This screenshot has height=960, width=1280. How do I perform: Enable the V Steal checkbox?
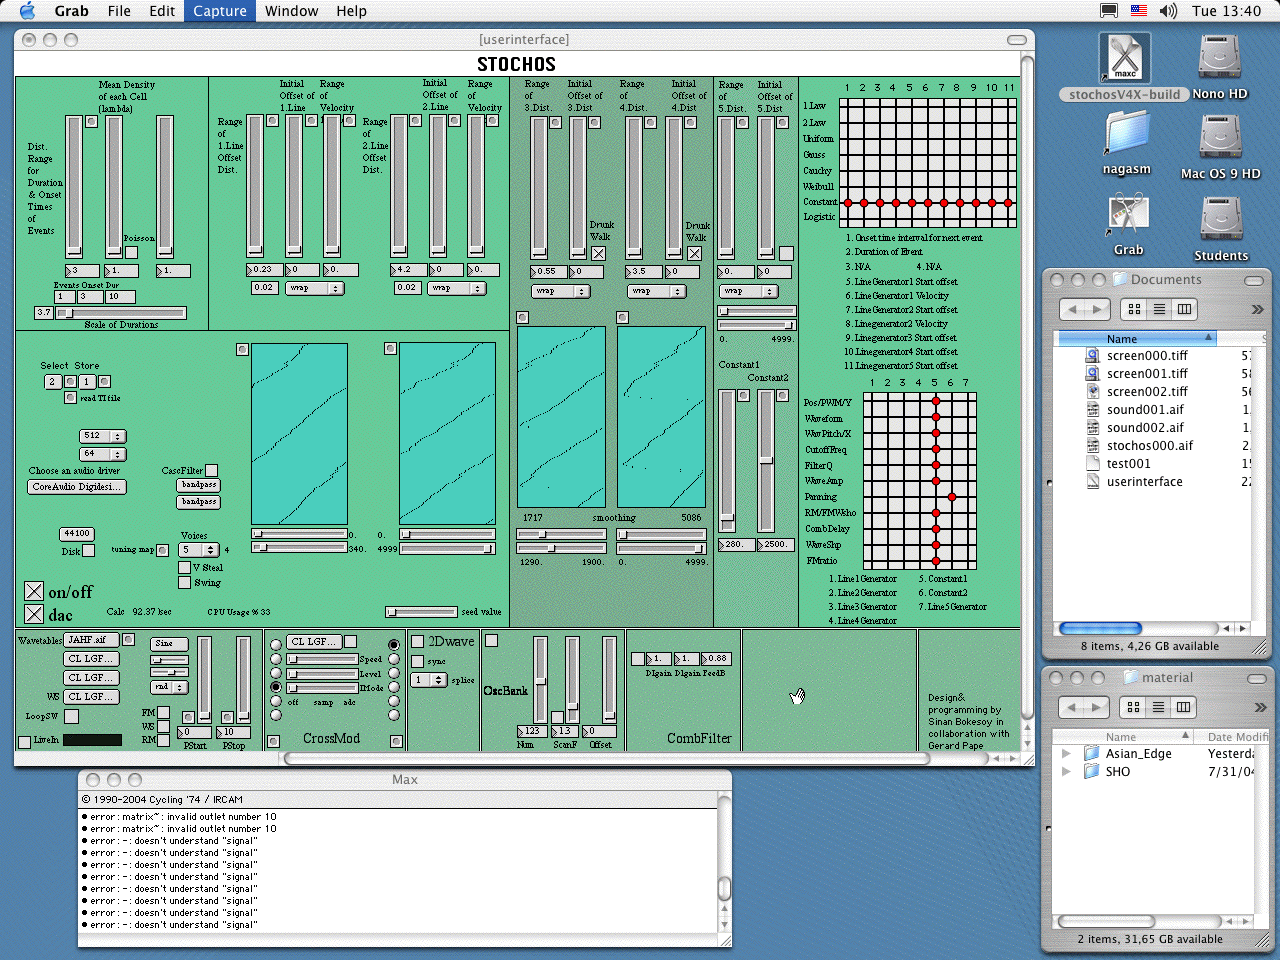point(184,568)
